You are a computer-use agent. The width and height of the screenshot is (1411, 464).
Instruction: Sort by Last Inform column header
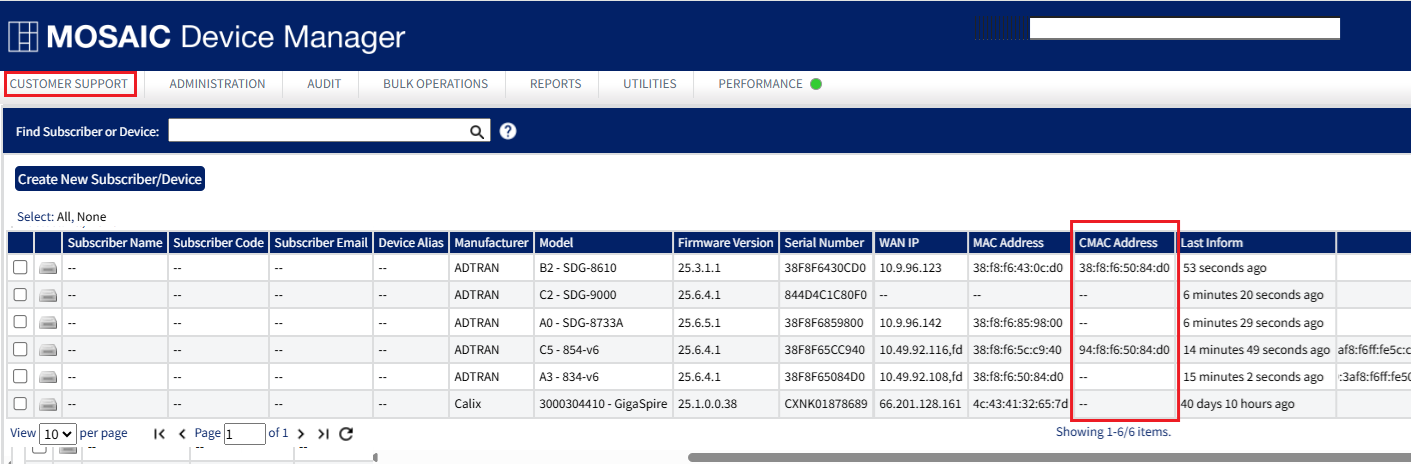1212,243
